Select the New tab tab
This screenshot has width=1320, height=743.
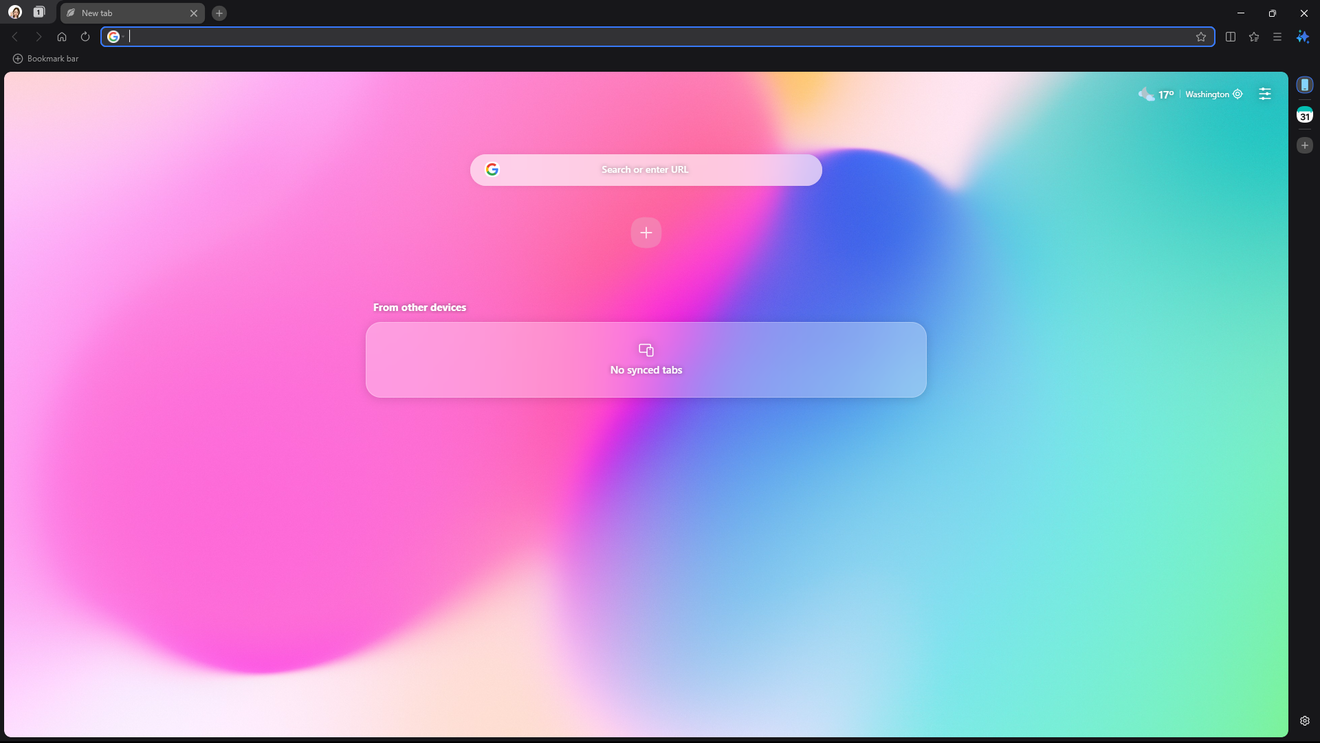(x=125, y=13)
